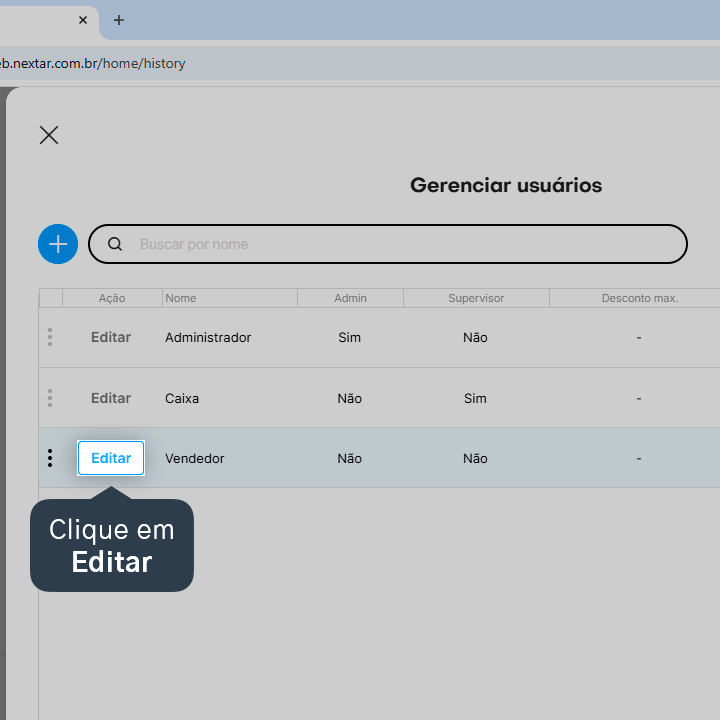
Task: Open the three-dot menu for Vendedor row
Action: tap(50, 458)
